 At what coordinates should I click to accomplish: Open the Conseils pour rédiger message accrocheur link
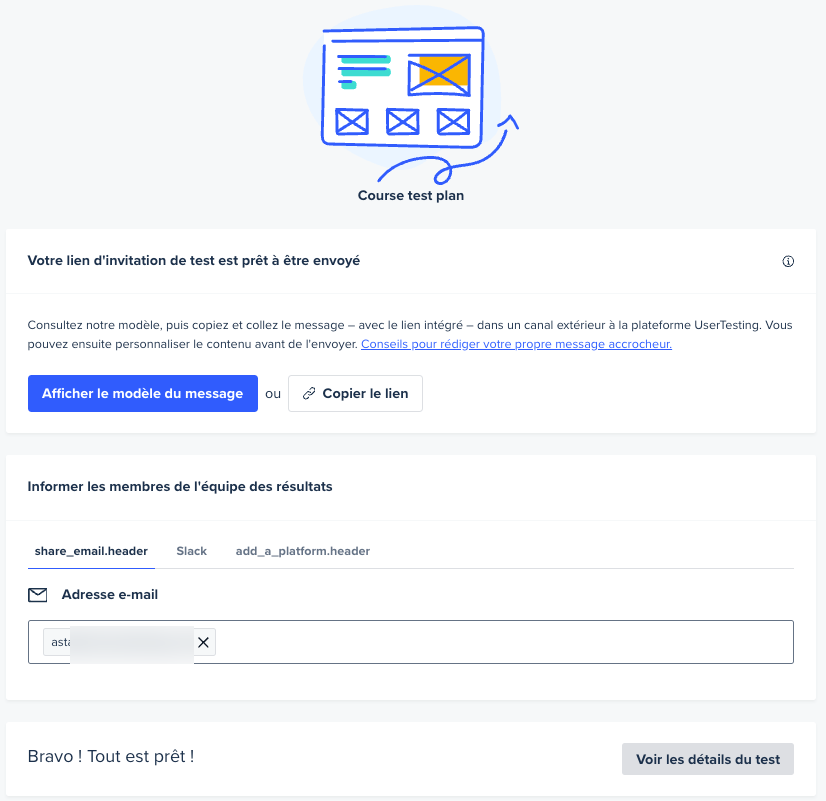[x=516, y=344]
